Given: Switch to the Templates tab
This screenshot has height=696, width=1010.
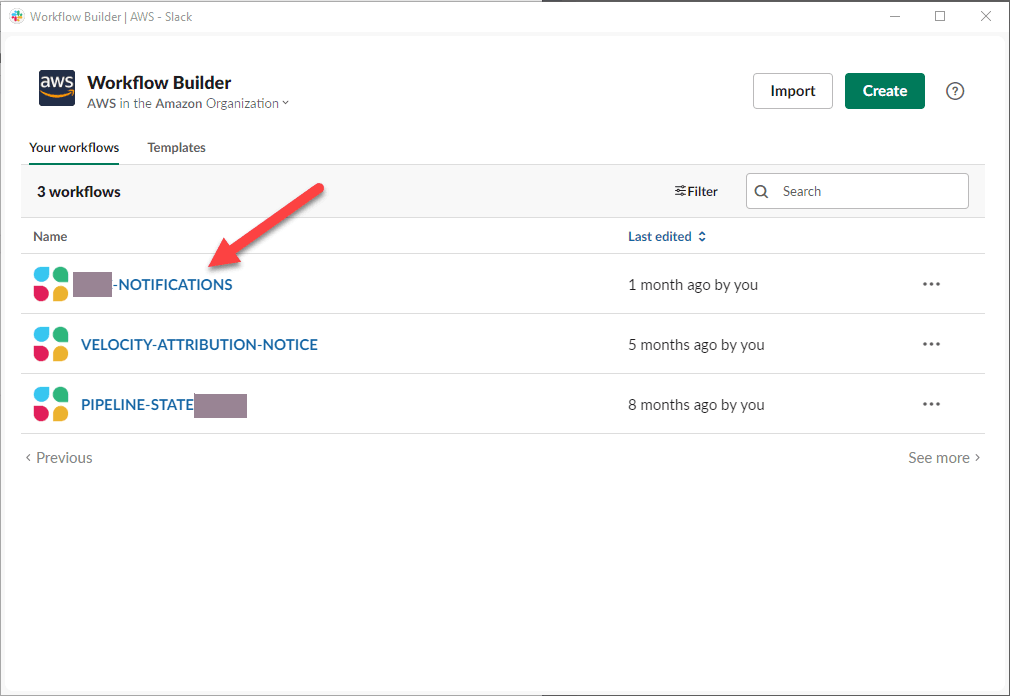Looking at the screenshot, I should pos(176,147).
